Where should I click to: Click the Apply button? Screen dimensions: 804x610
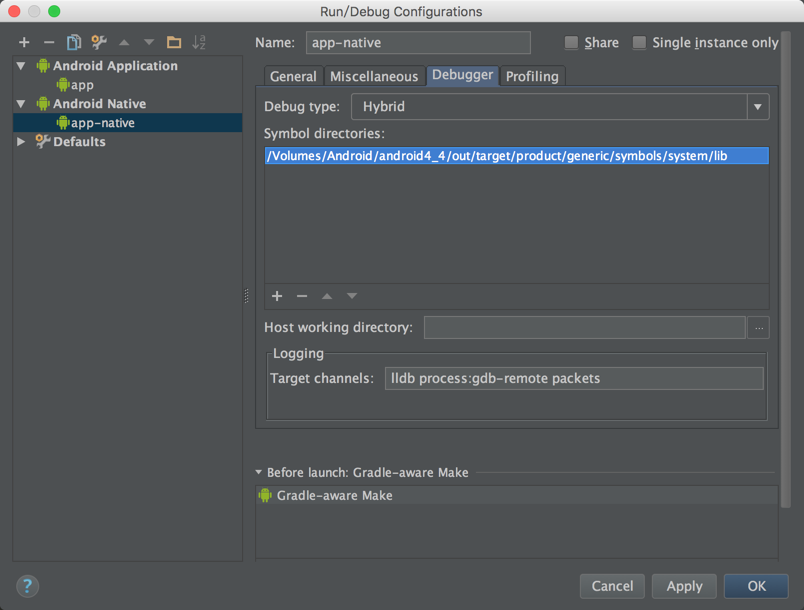coord(684,586)
